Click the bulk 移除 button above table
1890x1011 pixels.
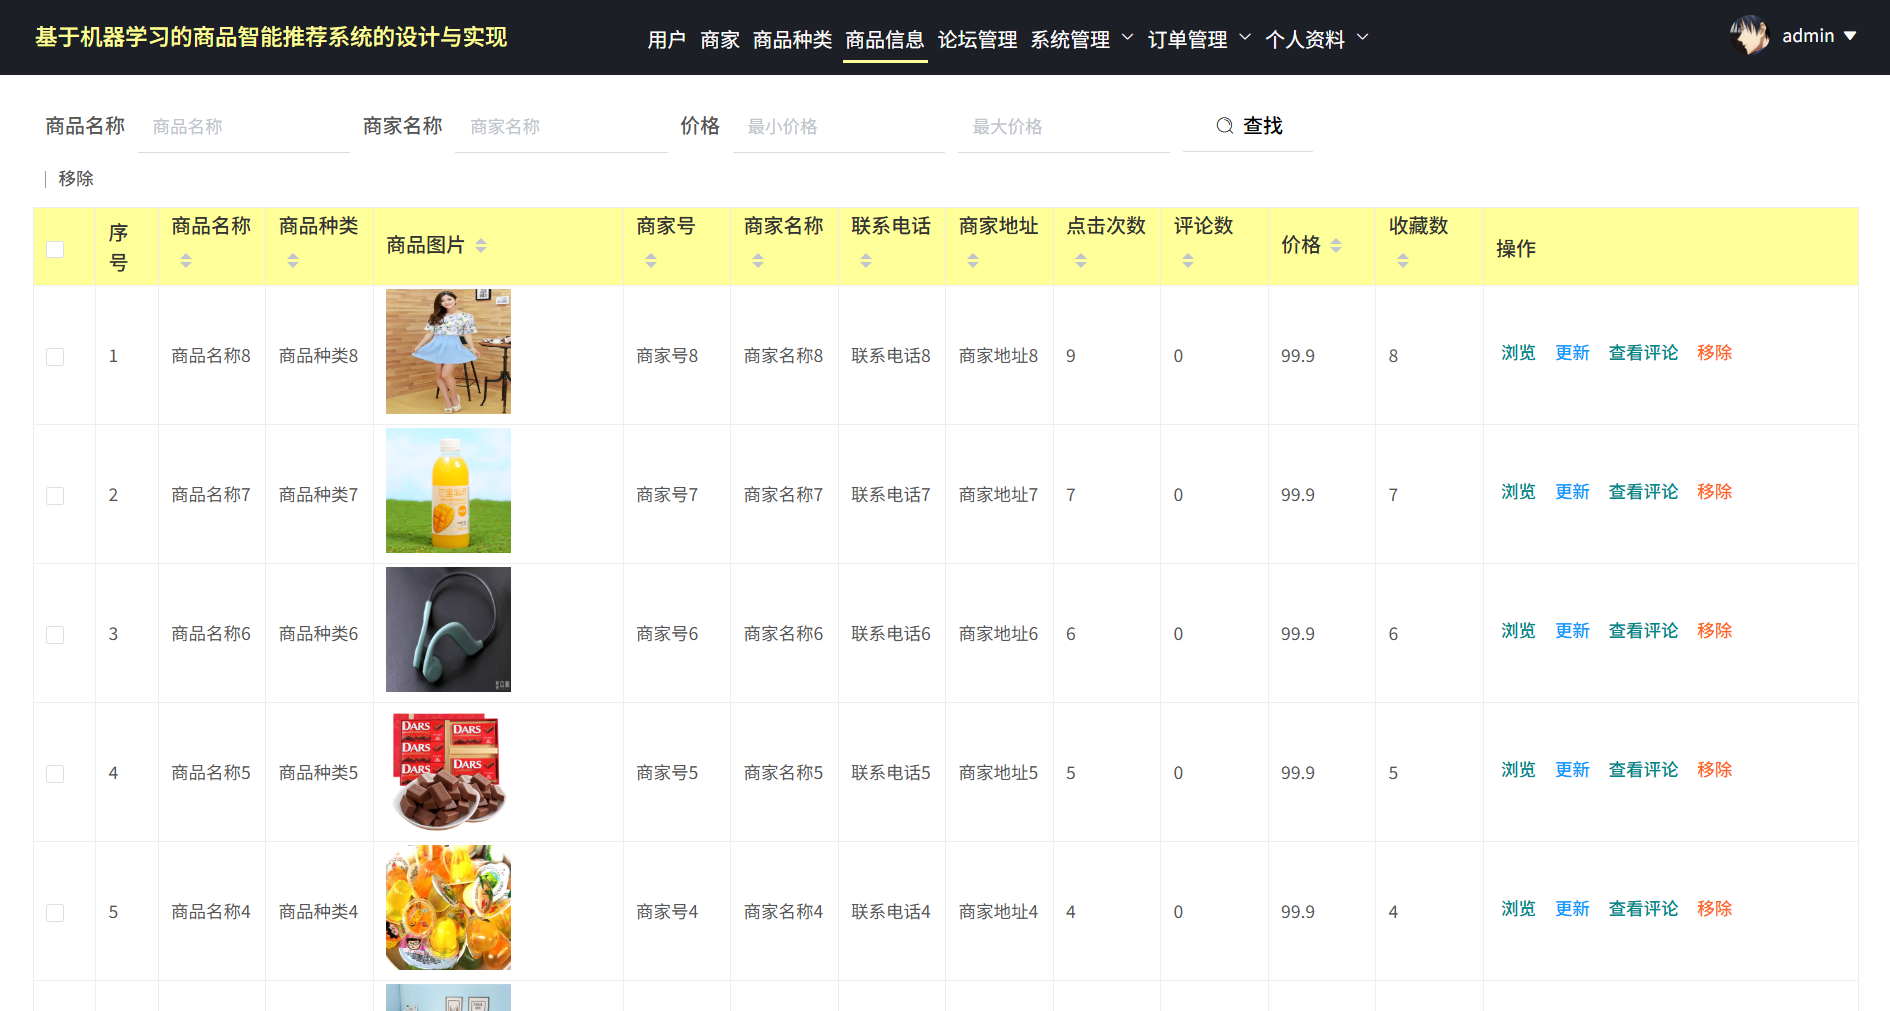point(76,179)
